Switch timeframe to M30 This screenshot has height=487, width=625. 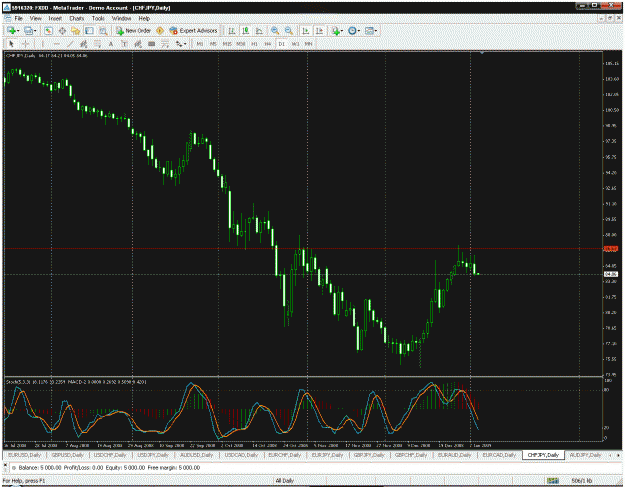(x=241, y=44)
